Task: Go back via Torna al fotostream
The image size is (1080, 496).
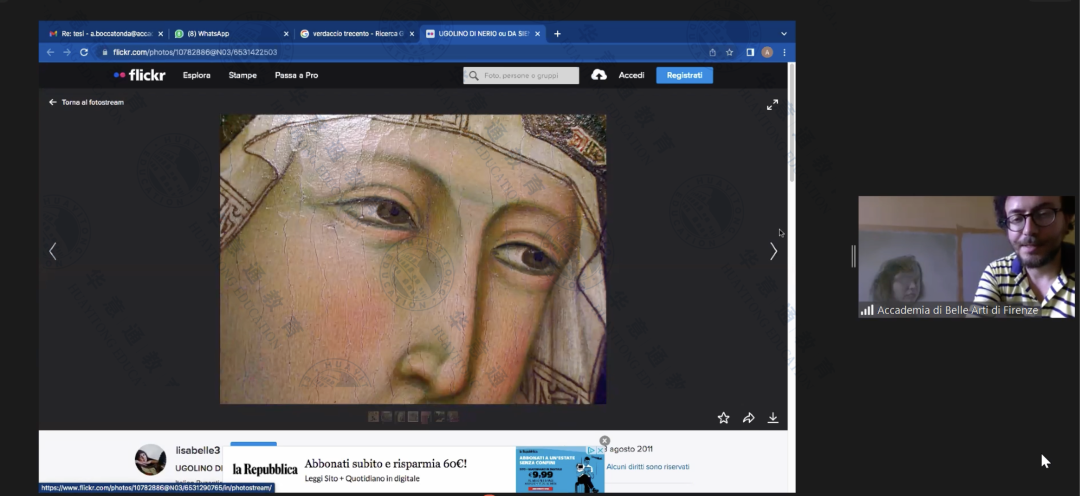Action: point(86,102)
